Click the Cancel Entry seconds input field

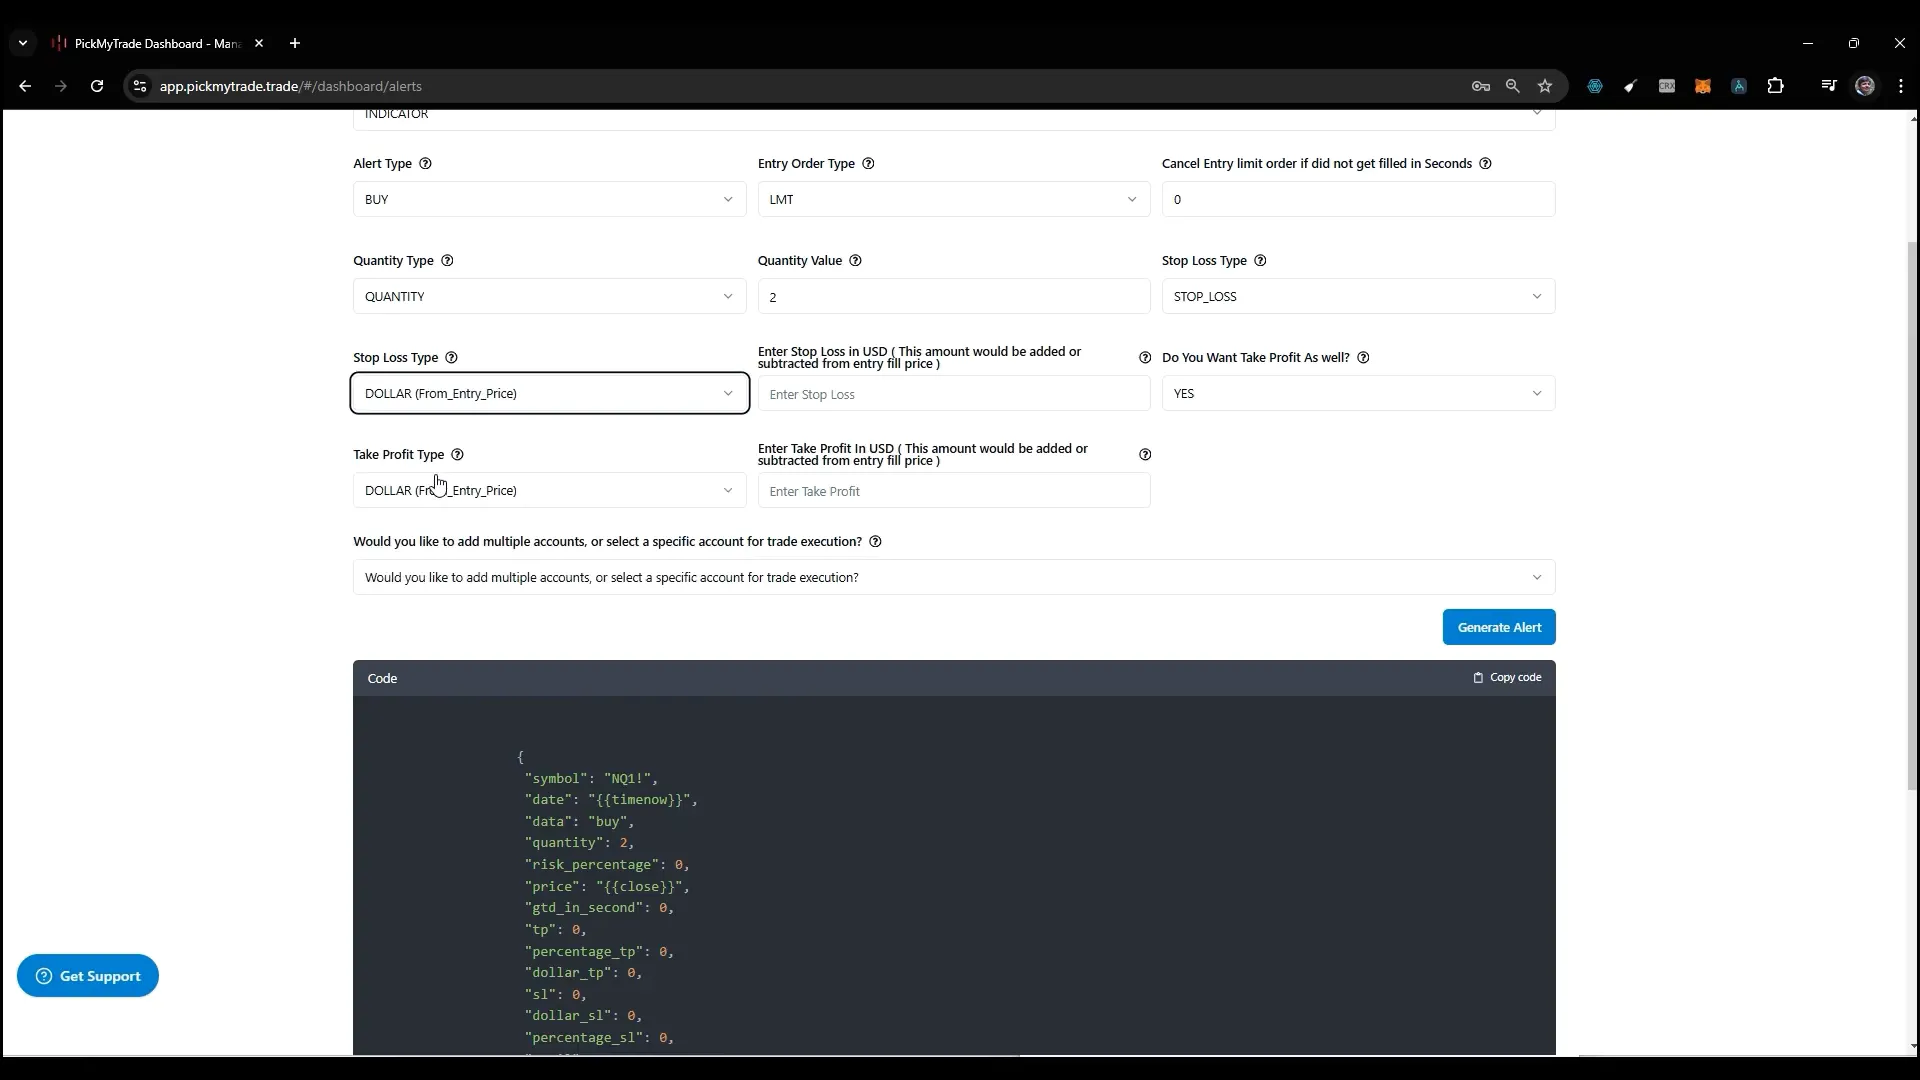click(x=1358, y=199)
